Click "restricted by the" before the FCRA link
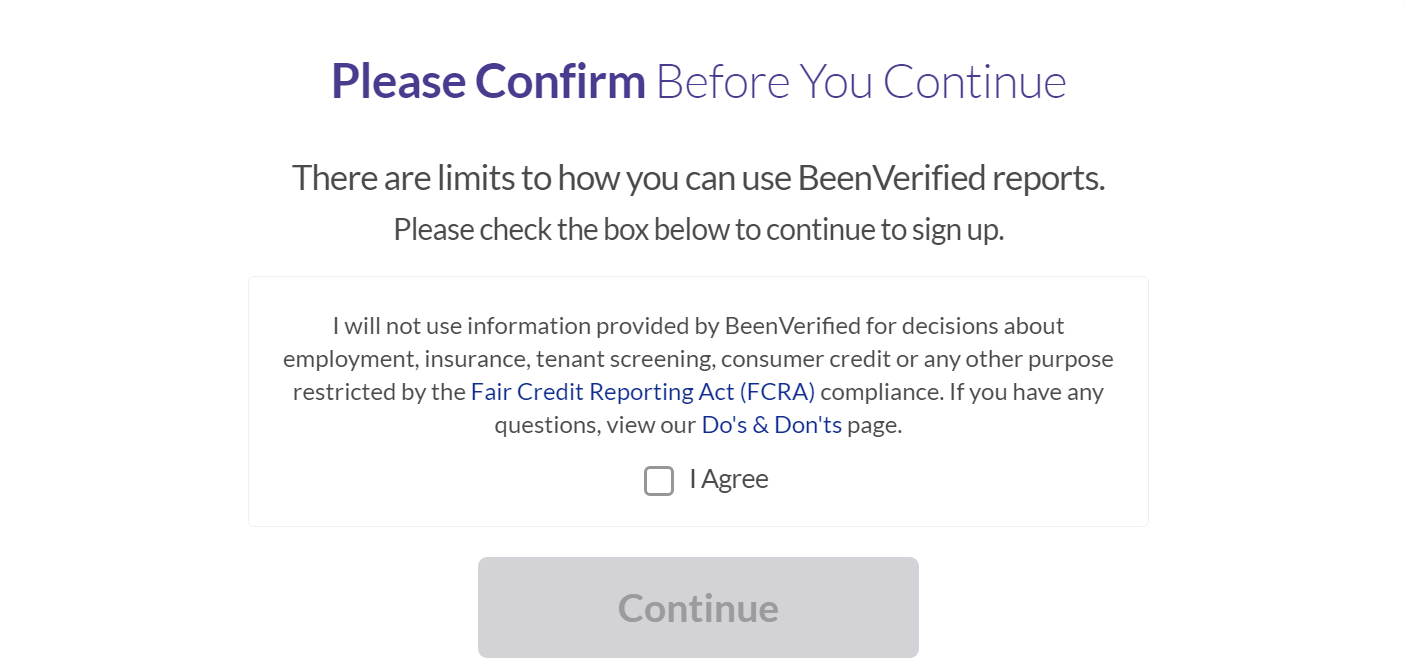Screen dimensions: 1405x672 click(379, 392)
